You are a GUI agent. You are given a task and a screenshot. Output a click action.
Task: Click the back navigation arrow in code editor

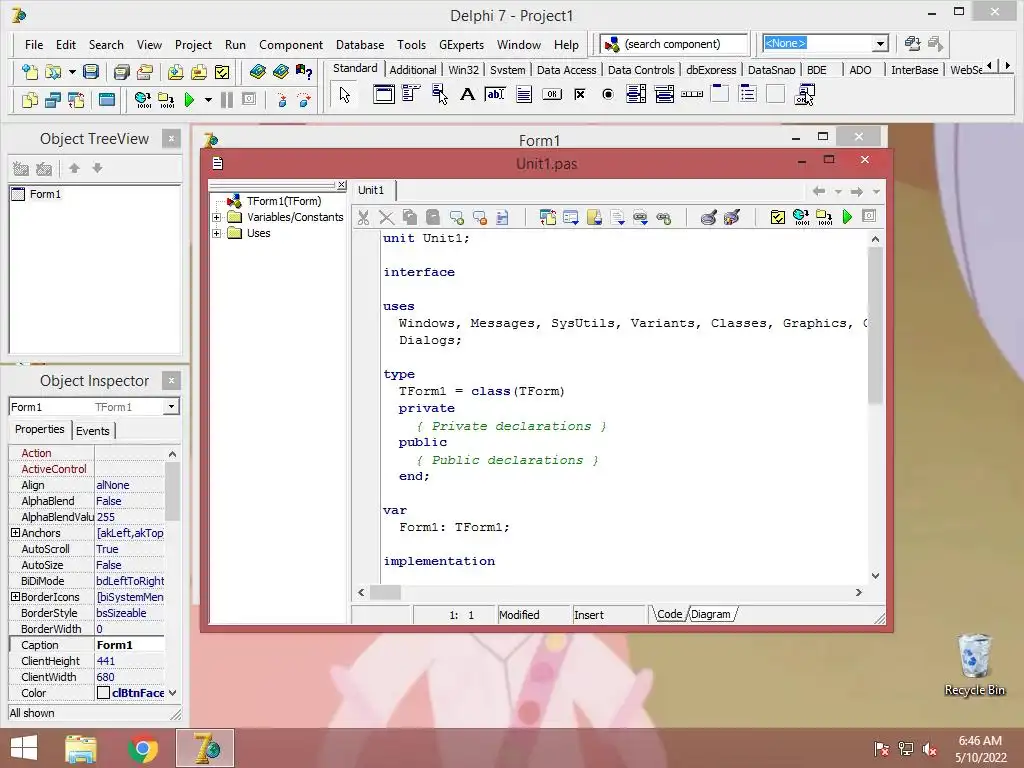point(819,191)
